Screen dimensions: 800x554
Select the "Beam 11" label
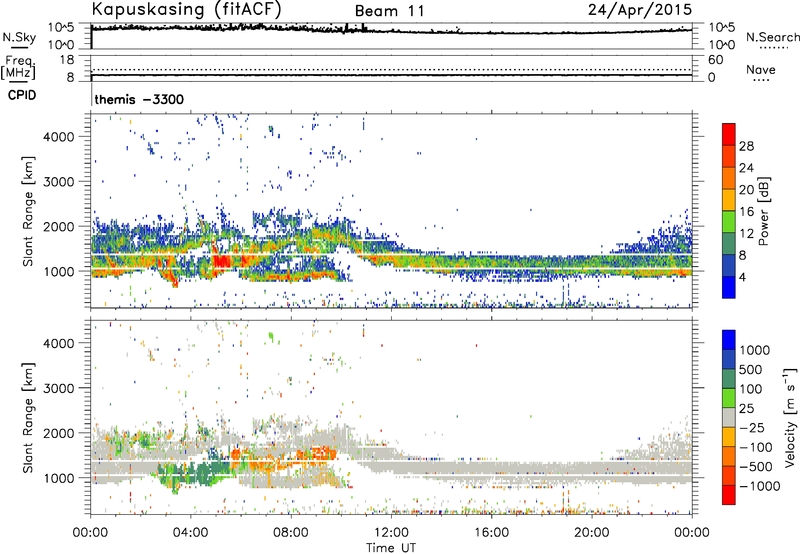389,11
